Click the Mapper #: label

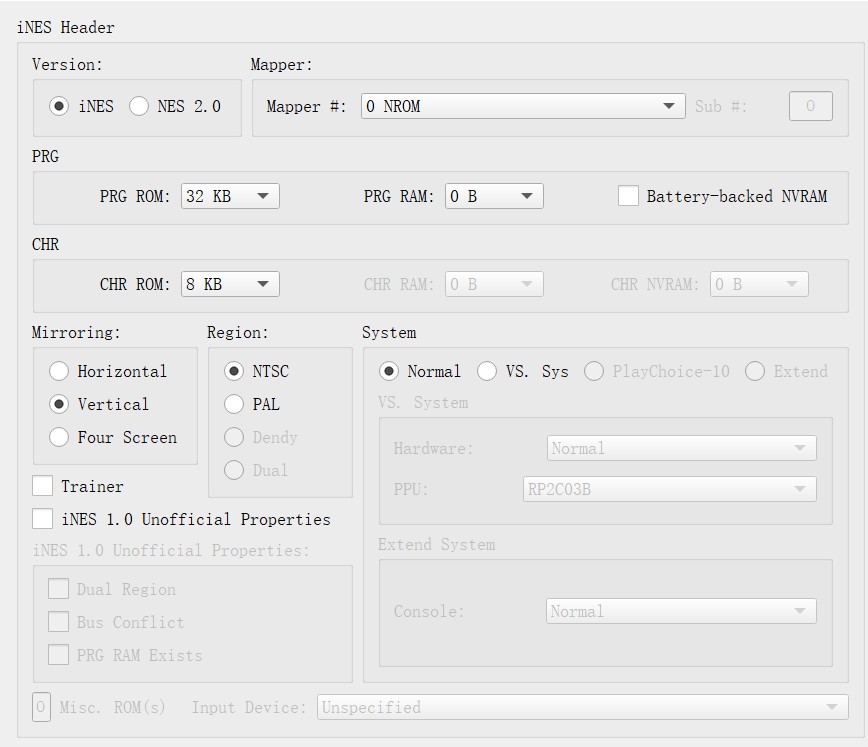pyautogui.click(x=306, y=106)
